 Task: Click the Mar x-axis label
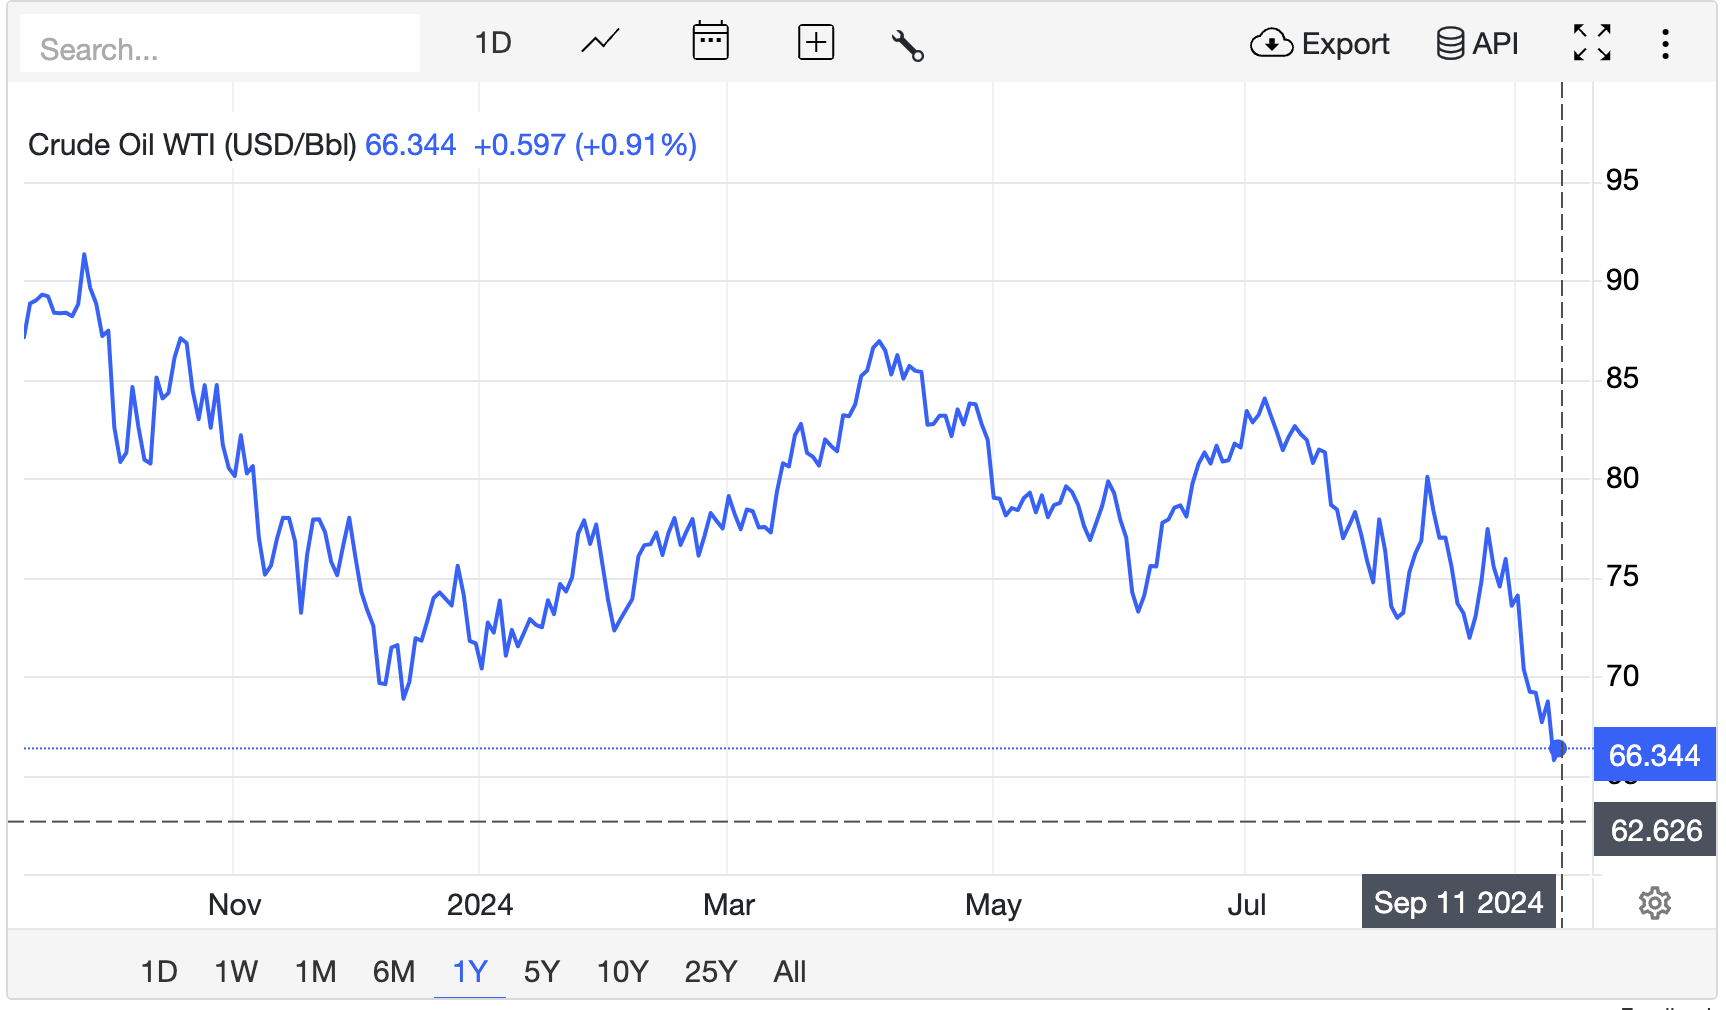point(729,904)
